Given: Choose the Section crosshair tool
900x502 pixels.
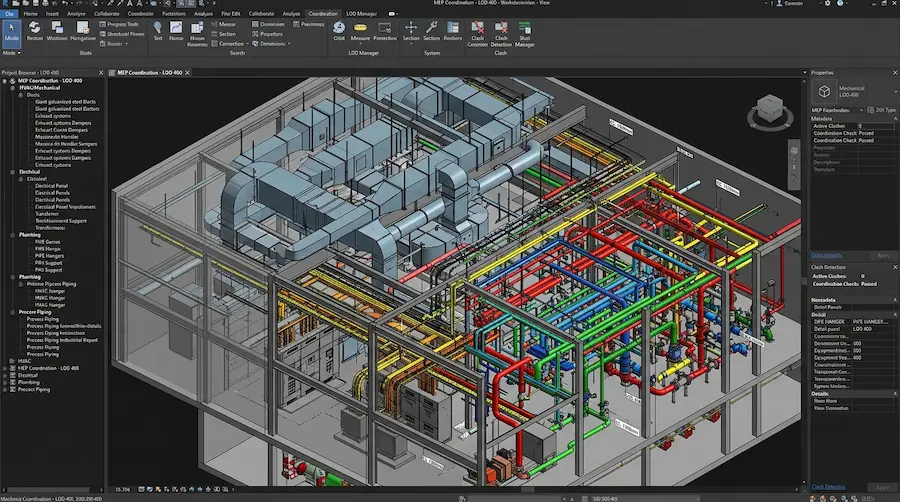Looking at the screenshot, I should tap(411, 32).
